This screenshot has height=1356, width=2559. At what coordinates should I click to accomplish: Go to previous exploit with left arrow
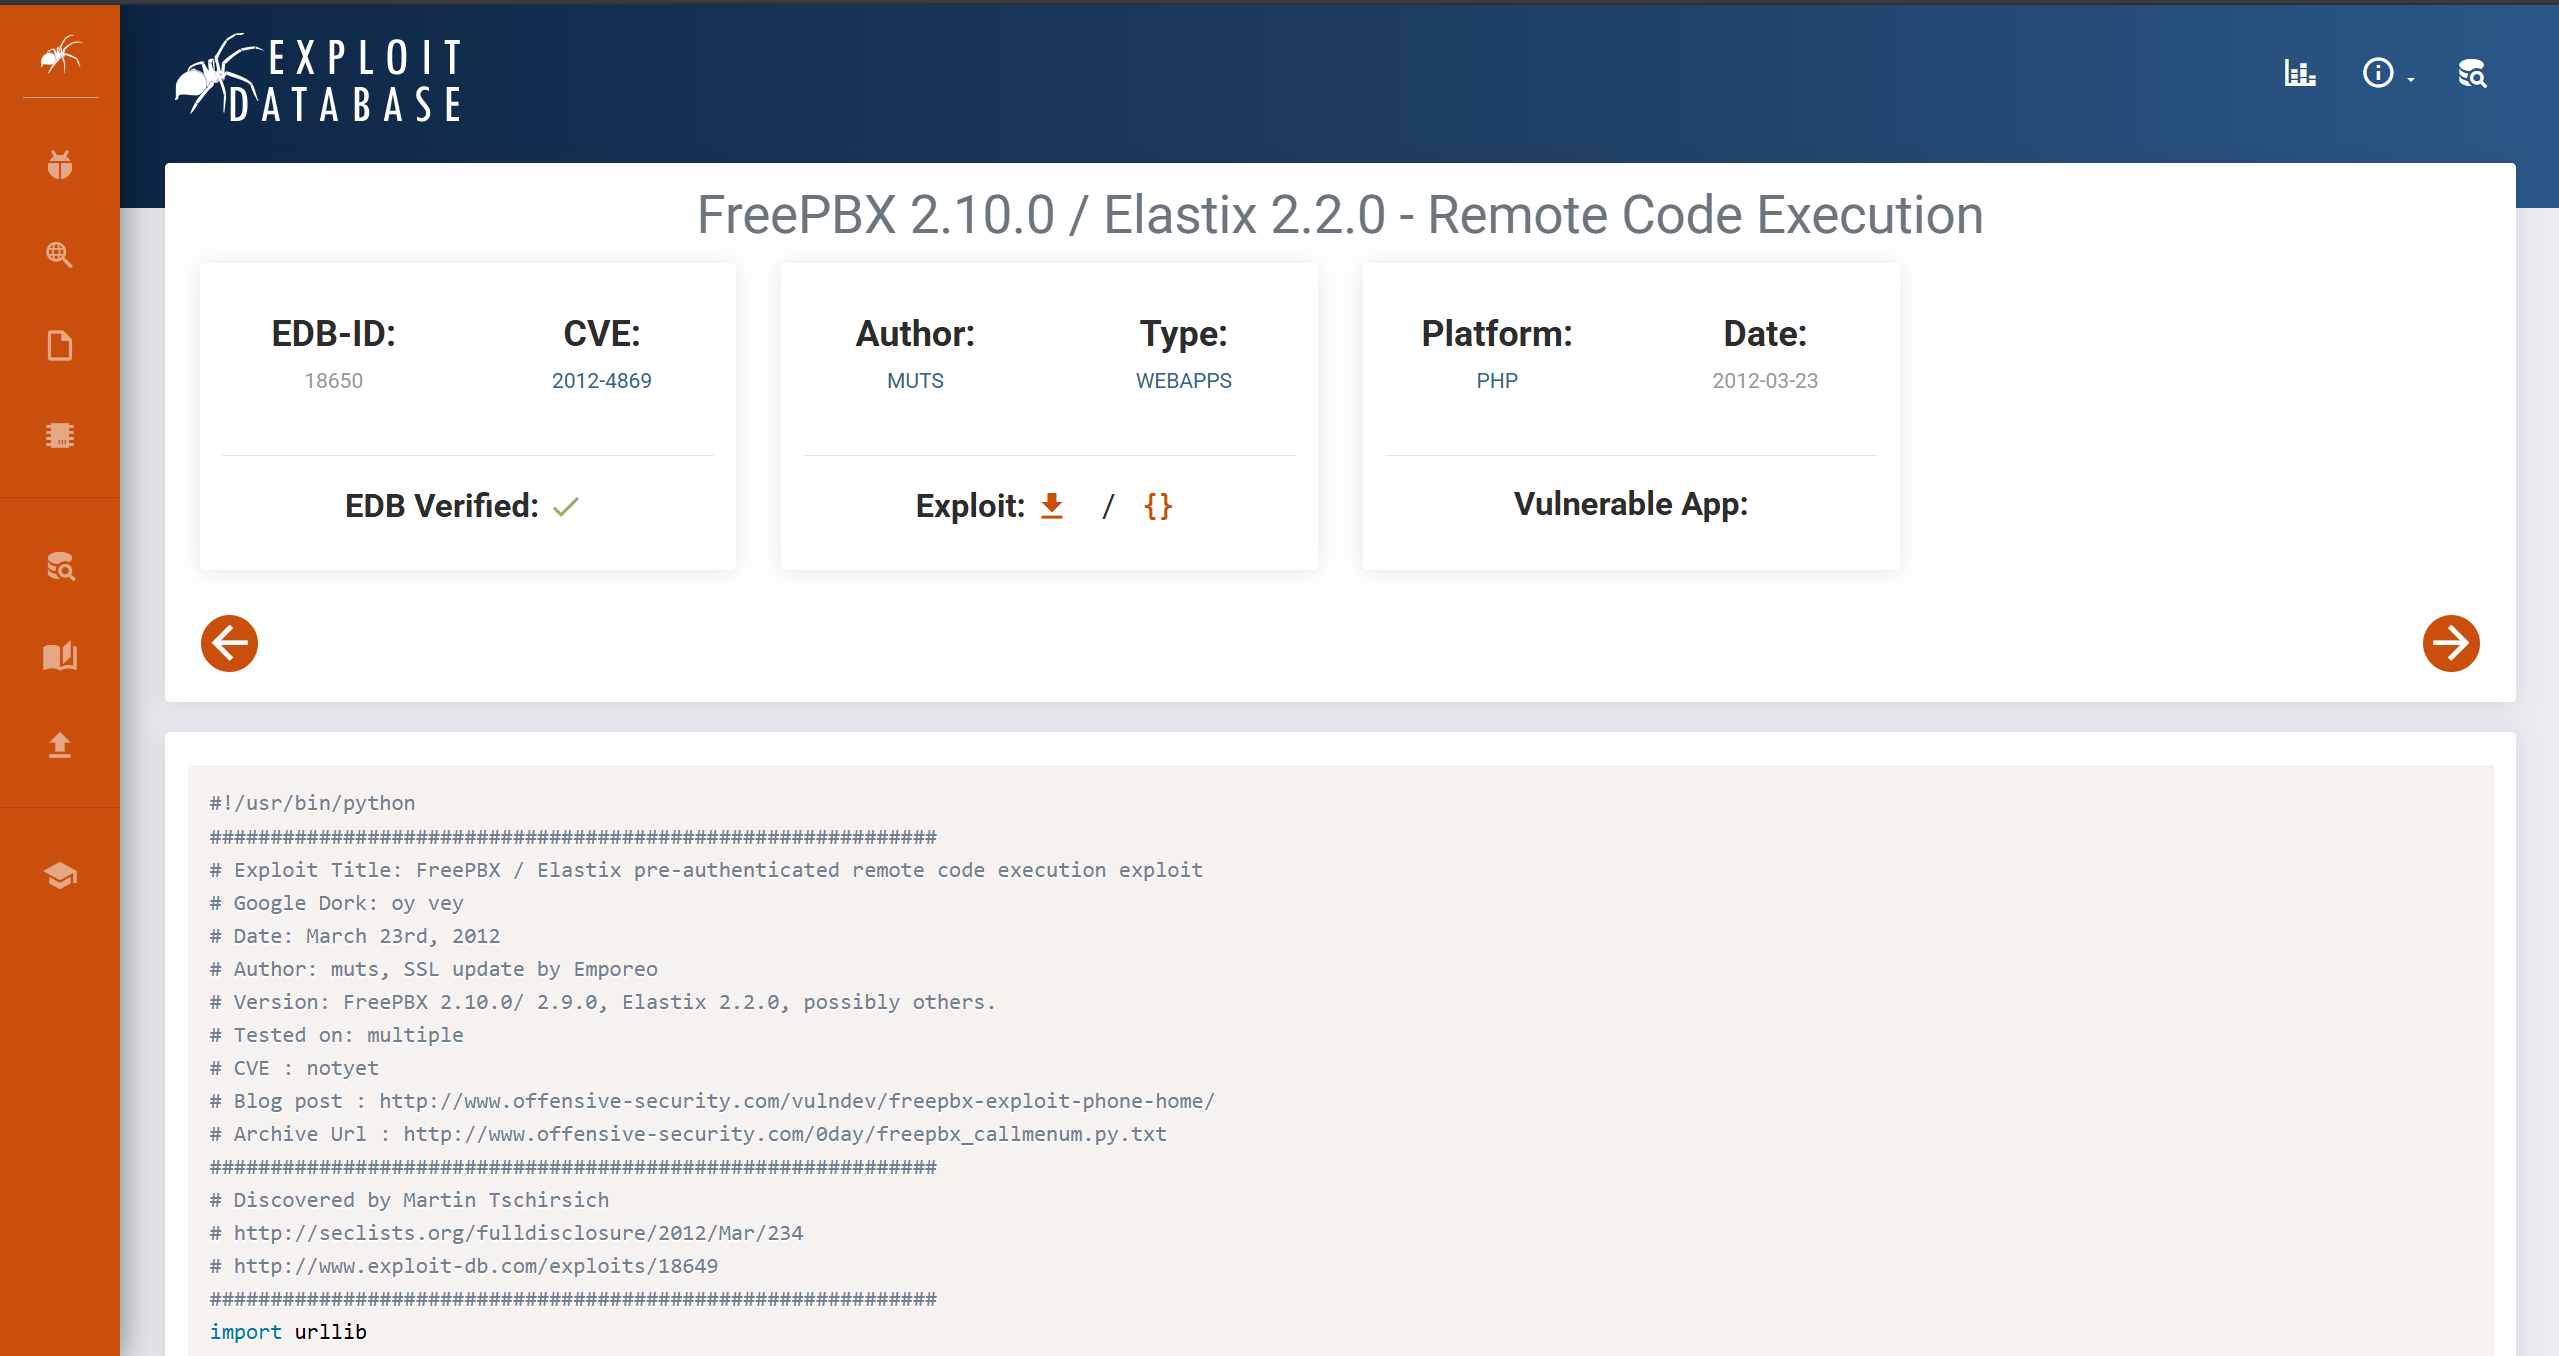click(x=229, y=643)
